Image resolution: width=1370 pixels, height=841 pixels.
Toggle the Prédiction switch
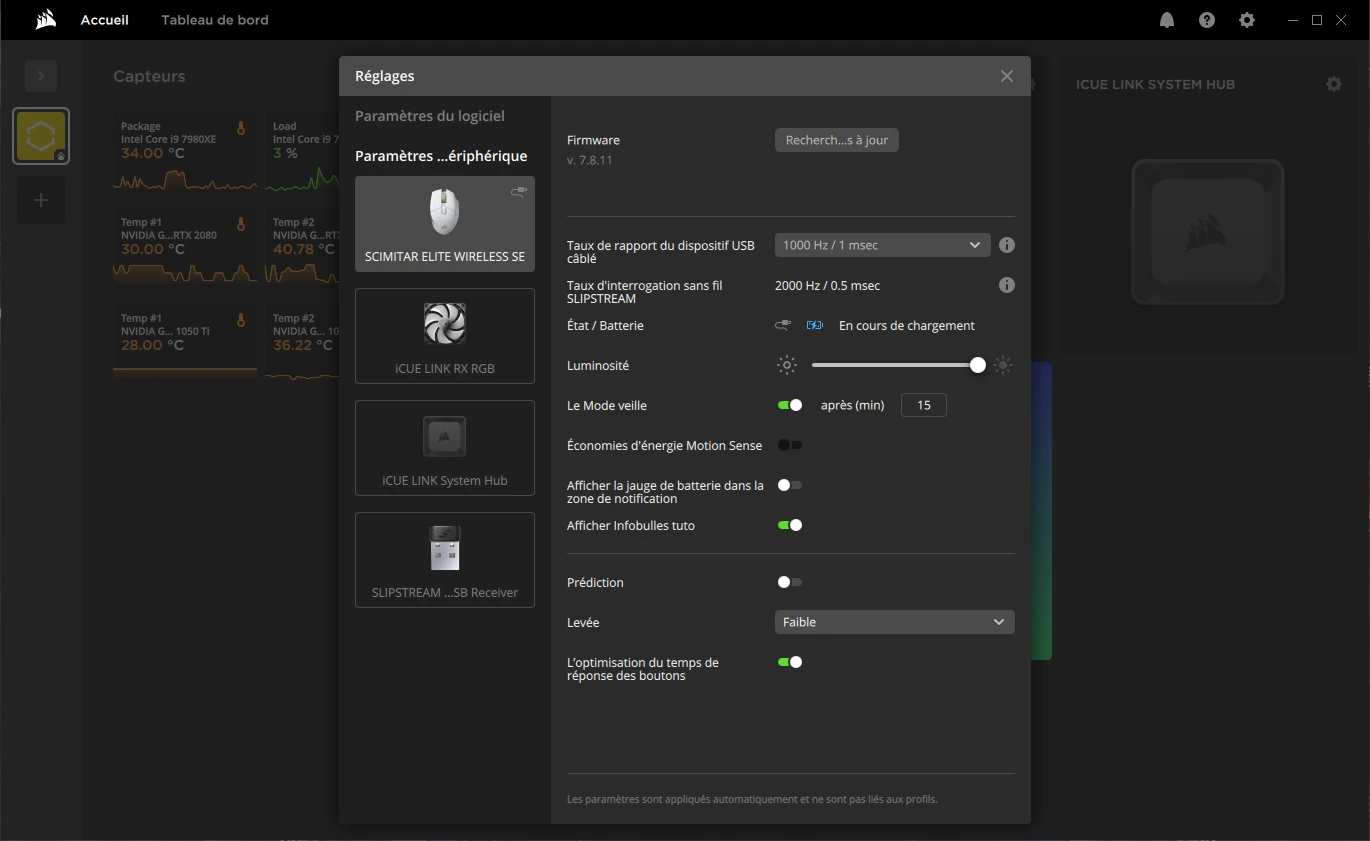pyautogui.click(x=790, y=582)
